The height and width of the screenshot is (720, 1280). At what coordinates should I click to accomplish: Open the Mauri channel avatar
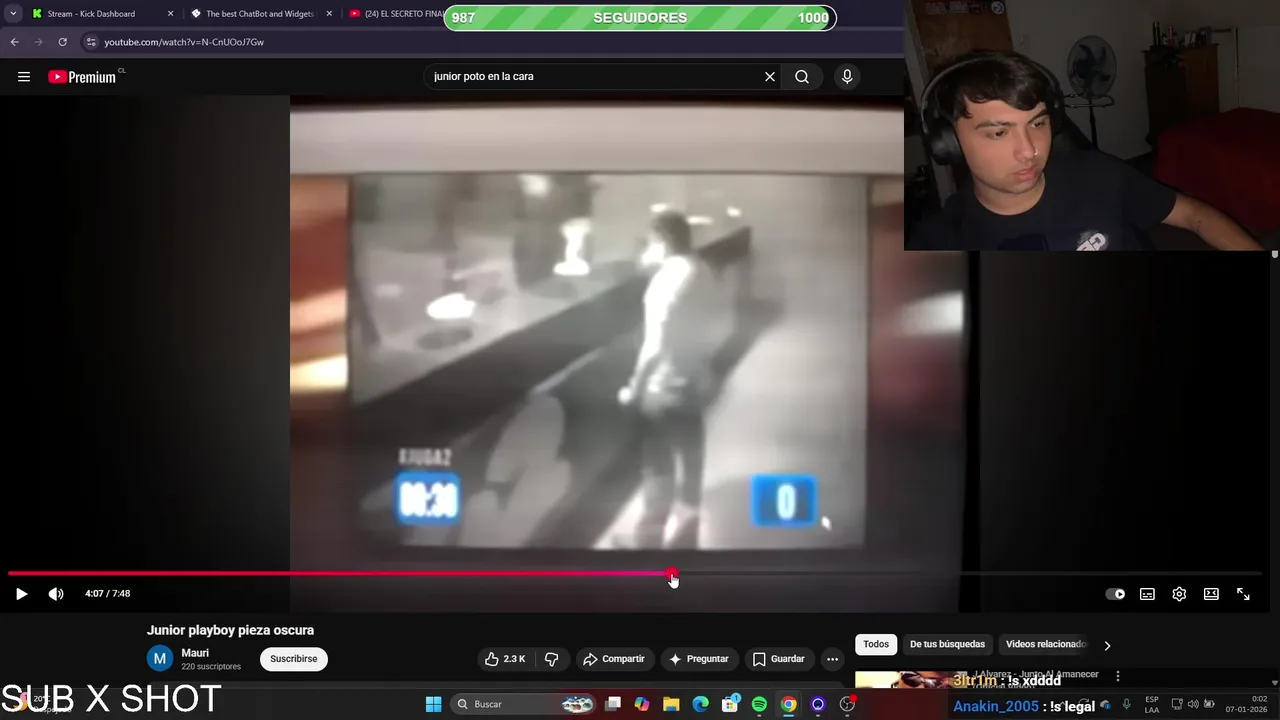pyautogui.click(x=160, y=659)
